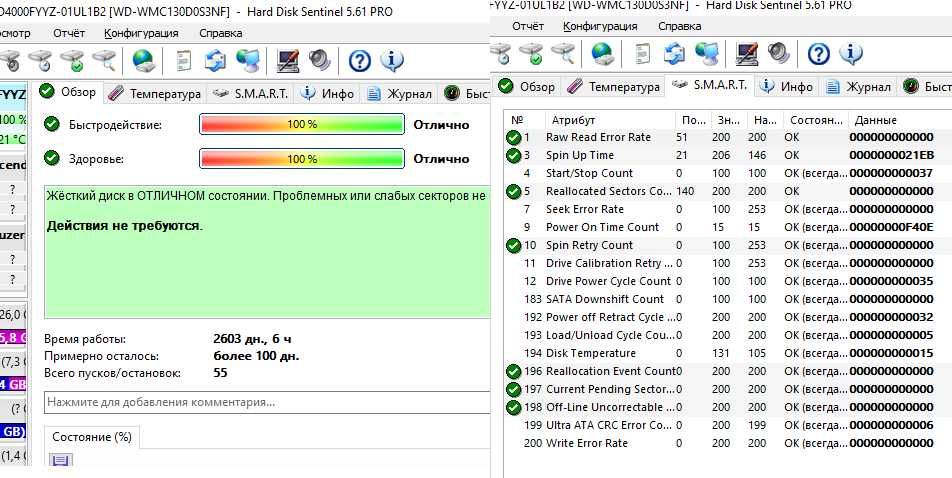952x478 pixels.
Task: Select the Состояние (%) tab
Action: 92,437
